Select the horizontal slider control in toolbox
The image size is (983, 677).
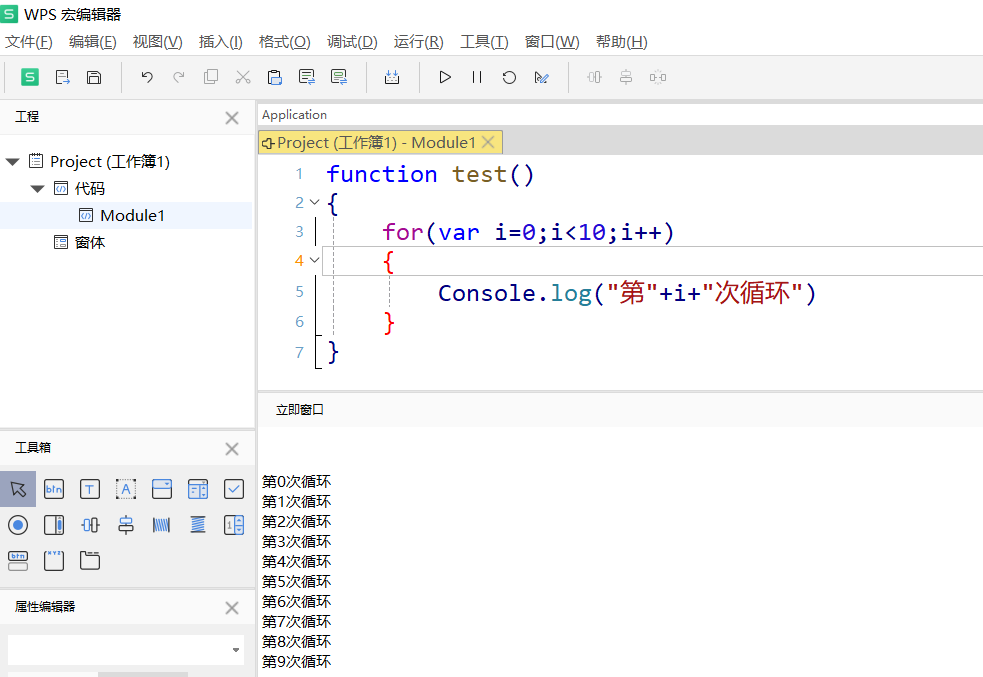pyautogui.click(x=90, y=525)
